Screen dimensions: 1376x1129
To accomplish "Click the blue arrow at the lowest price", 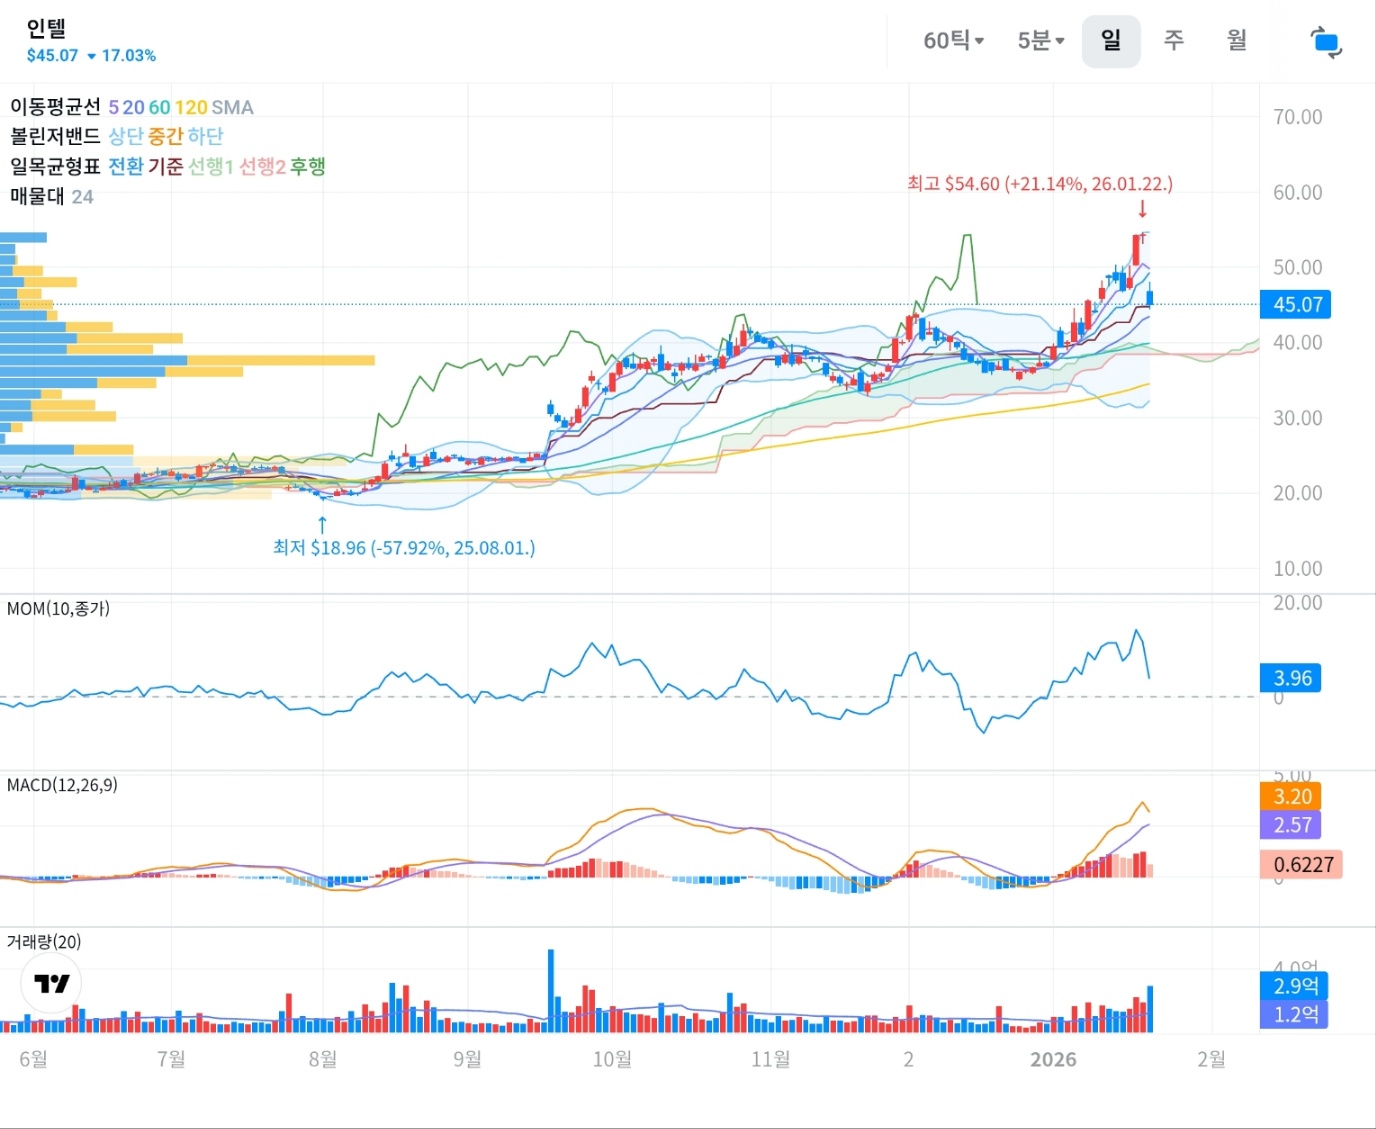I will (x=322, y=524).
